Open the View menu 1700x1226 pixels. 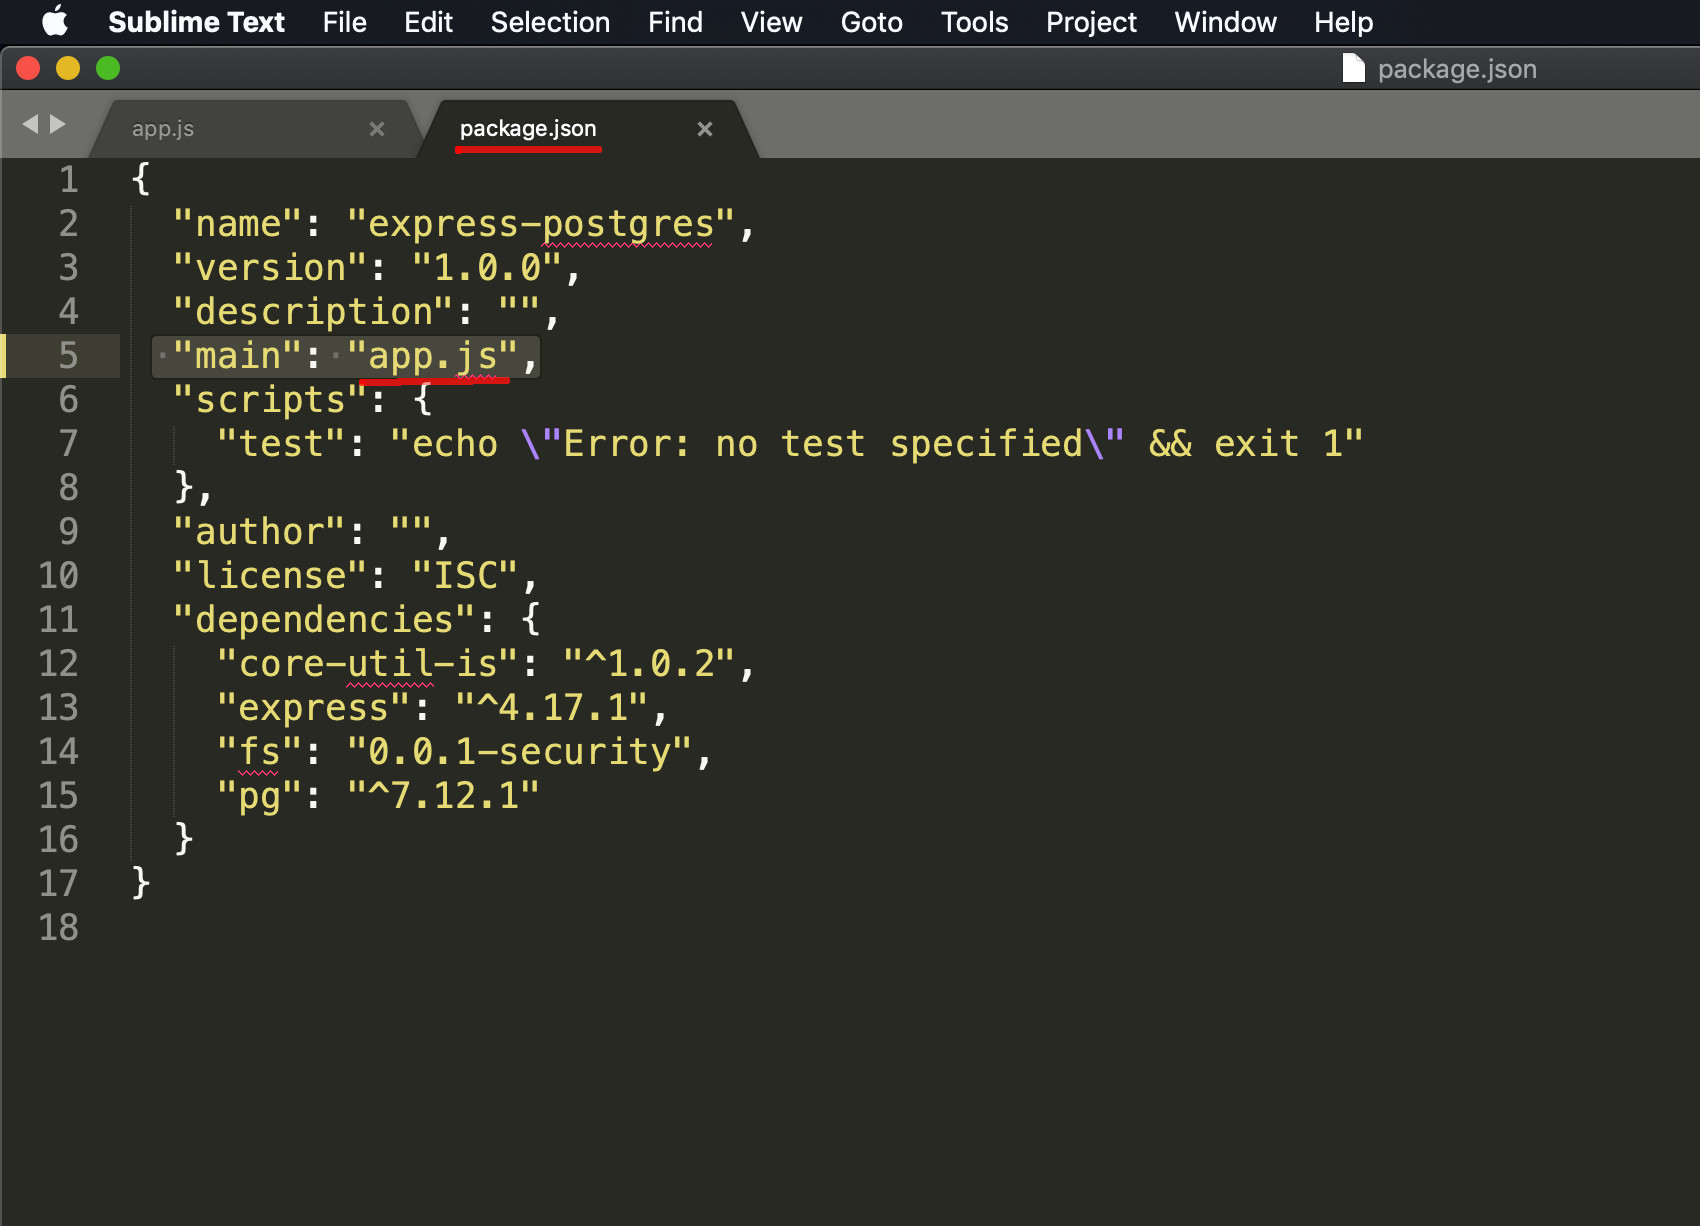(x=770, y=22)
